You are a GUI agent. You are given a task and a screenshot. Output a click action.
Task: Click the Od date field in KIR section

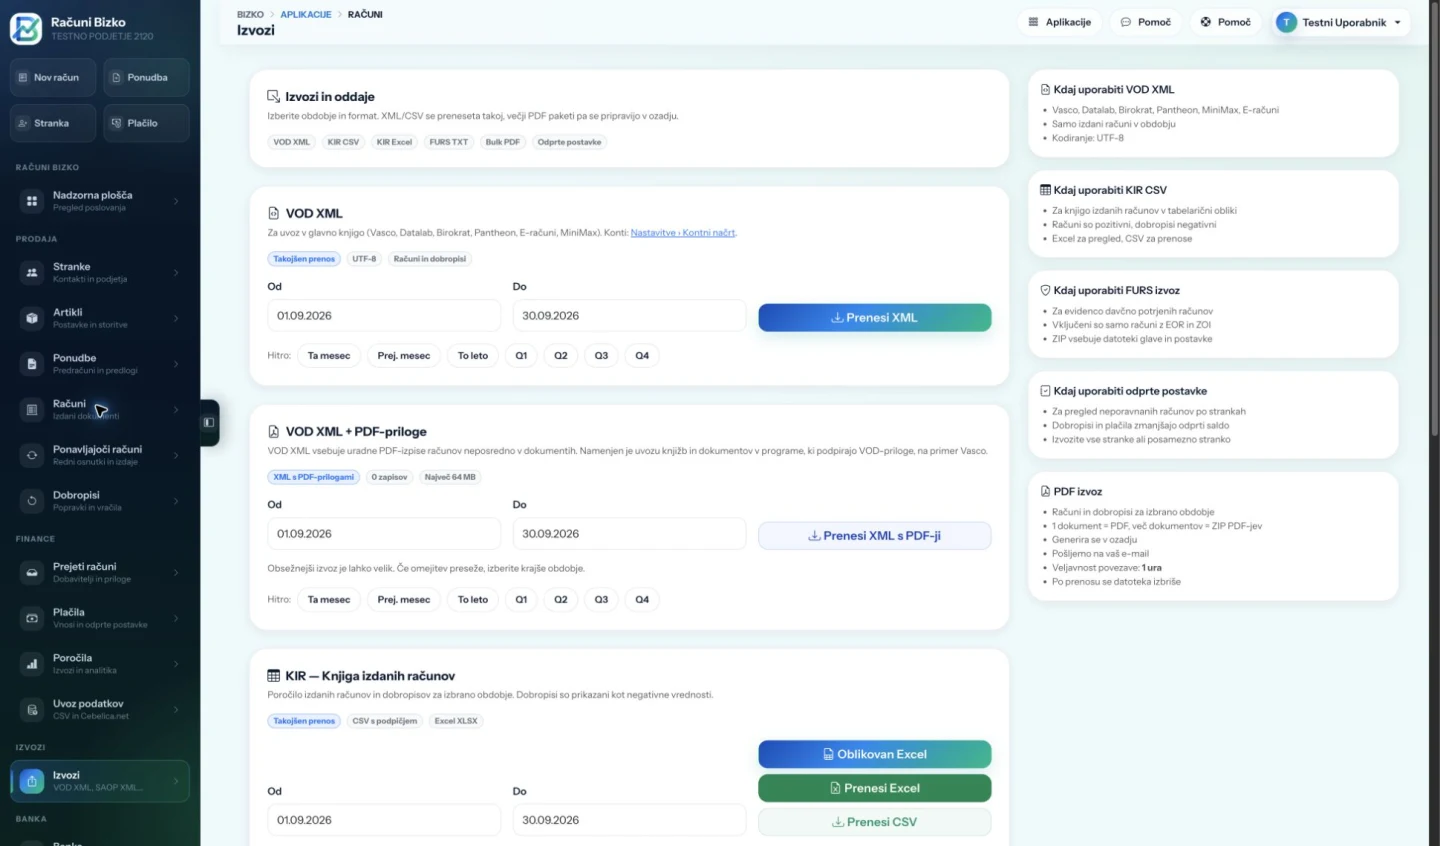click(x=384, y=820)
